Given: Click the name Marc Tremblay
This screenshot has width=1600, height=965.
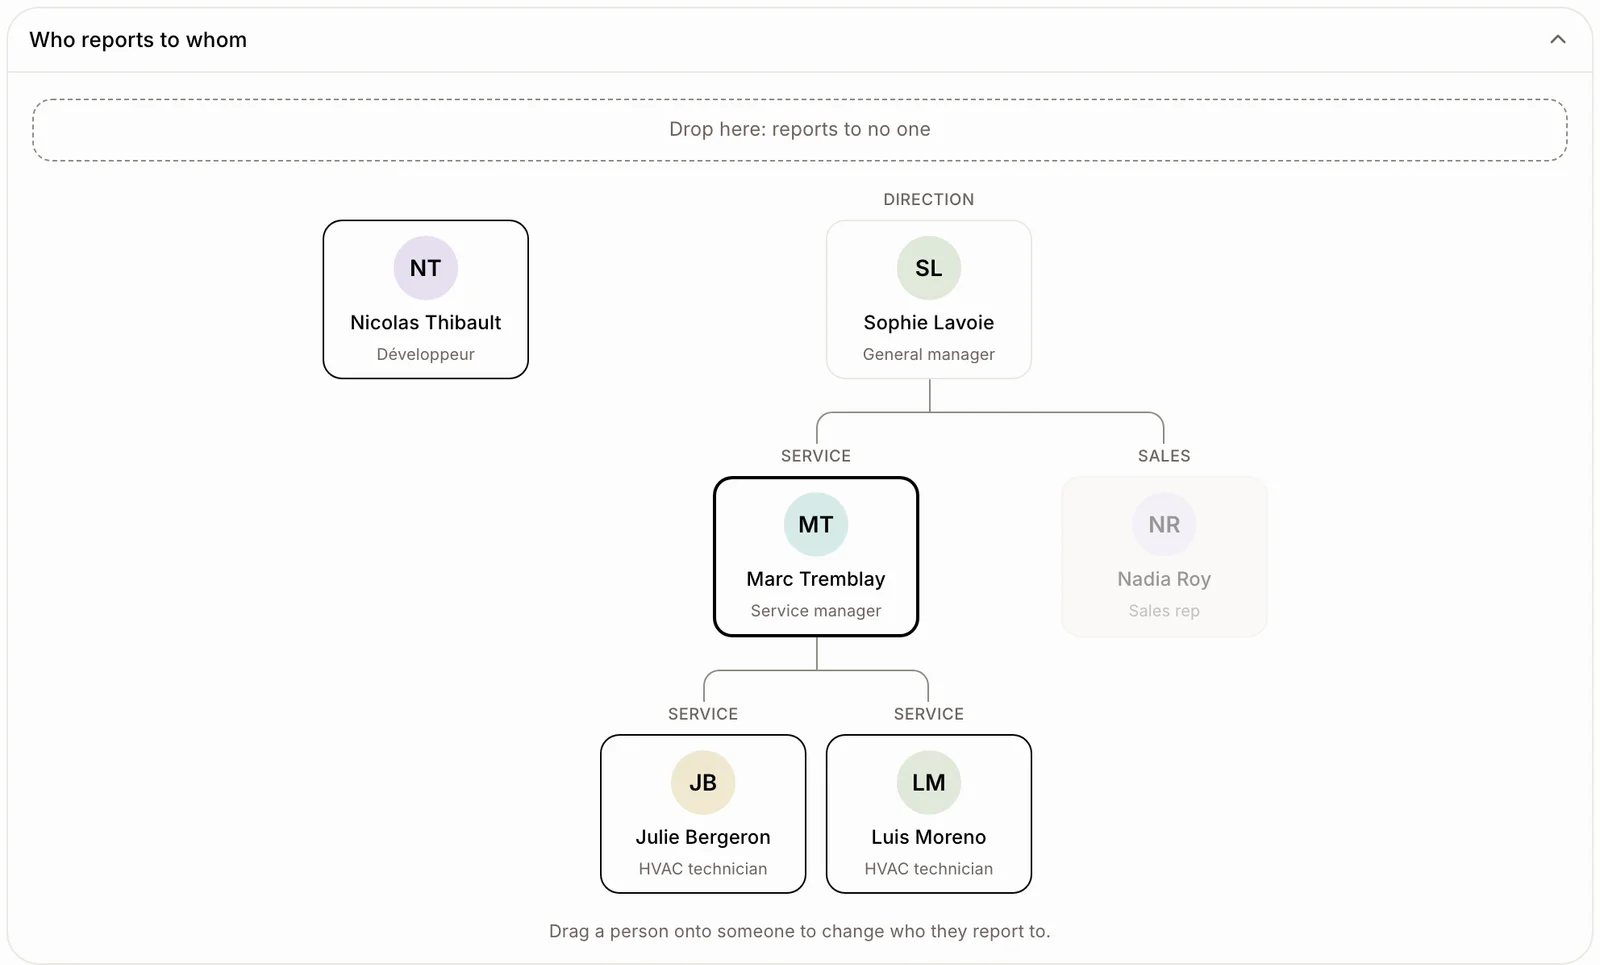Looking at the screenshot, I should pyautogui.click(x=816, y=579).
